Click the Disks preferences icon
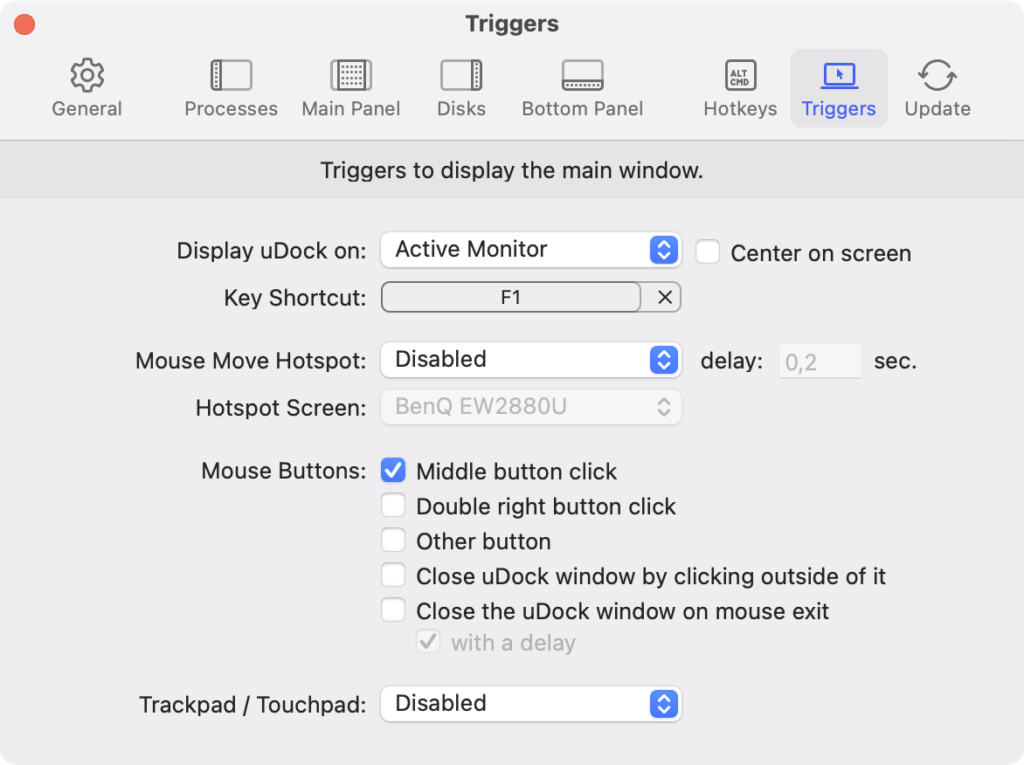Image resolution: width=1024 pixels, height=765 pixels. pos(461,87)
